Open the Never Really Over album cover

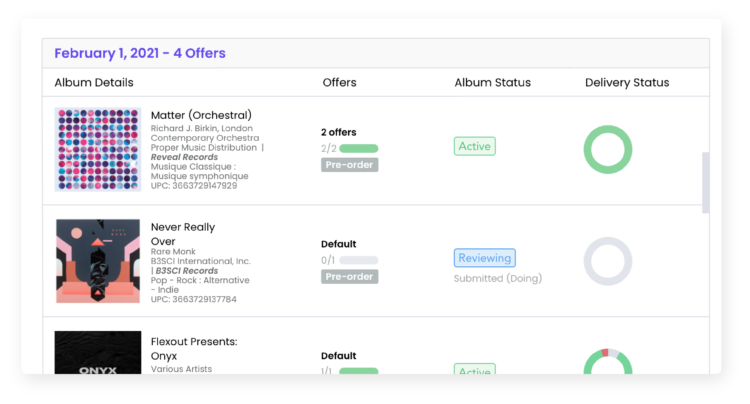(98, 261)
